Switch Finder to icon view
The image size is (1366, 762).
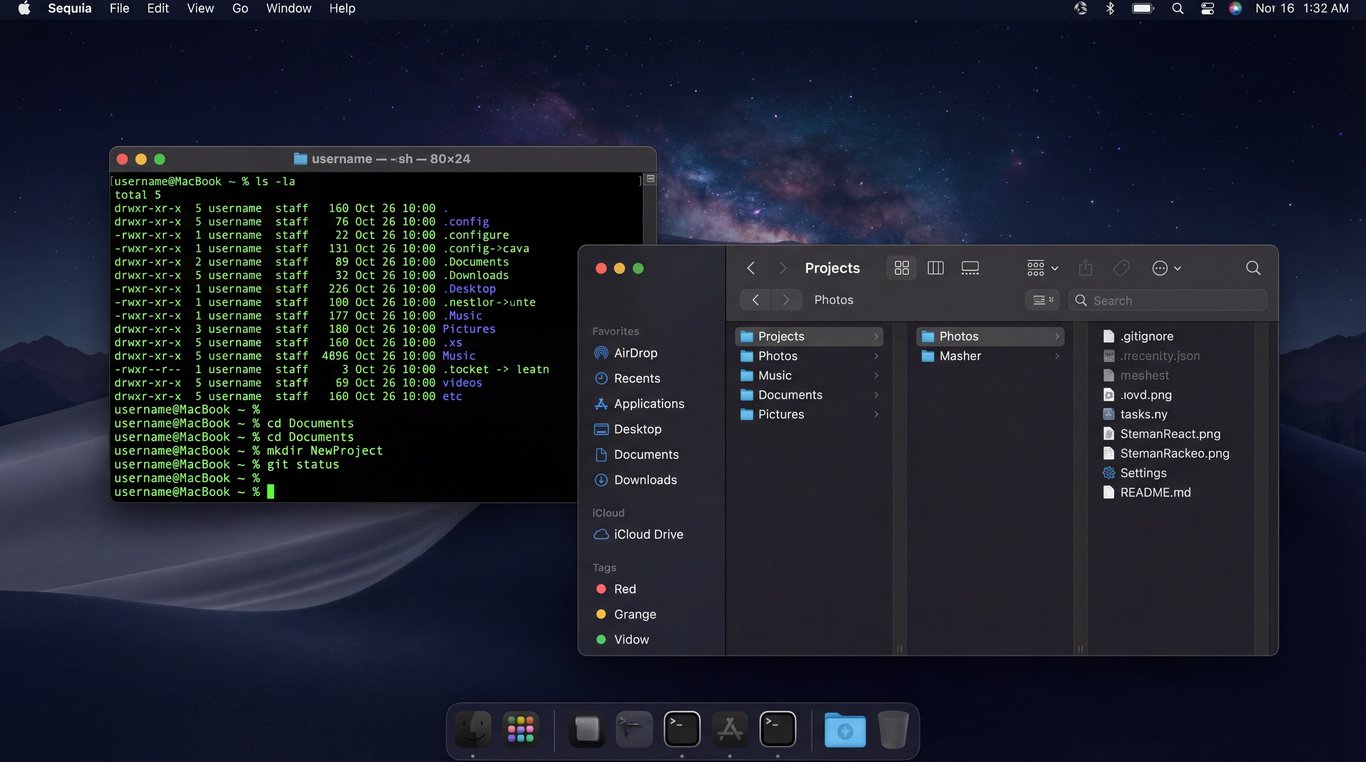[901, 267]
